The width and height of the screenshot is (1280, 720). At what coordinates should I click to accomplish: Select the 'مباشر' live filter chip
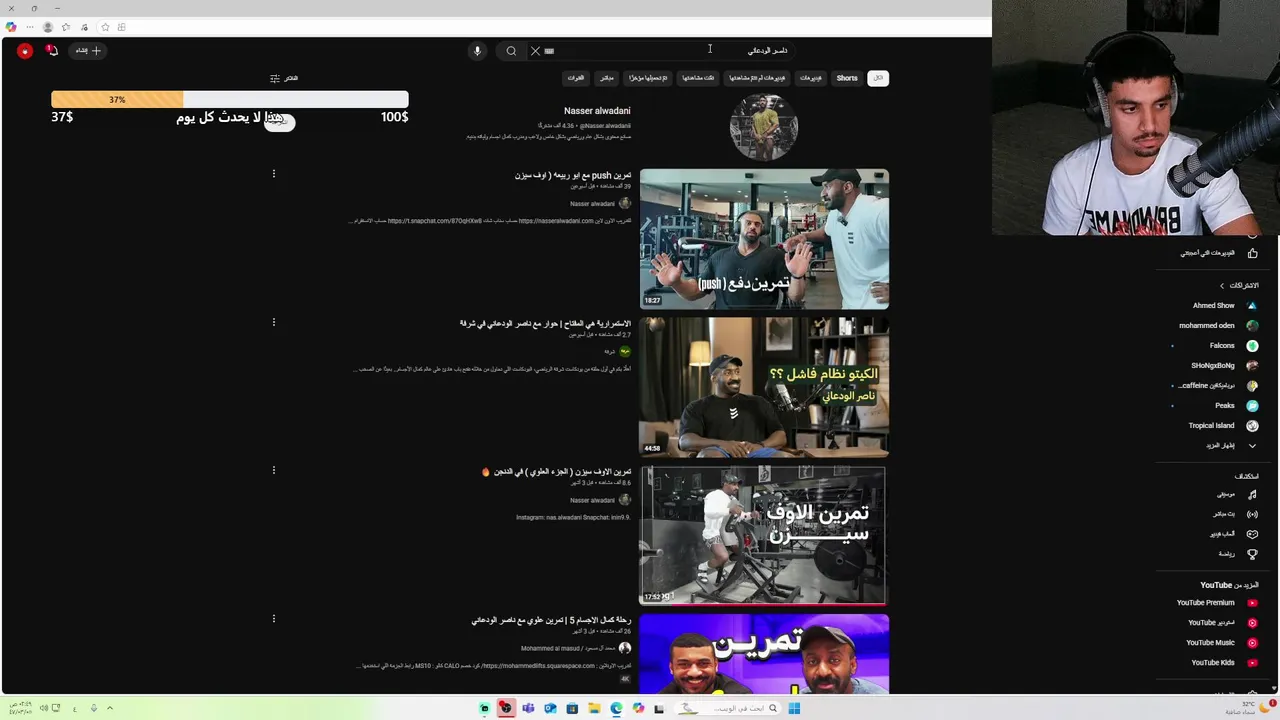[606, 78]
